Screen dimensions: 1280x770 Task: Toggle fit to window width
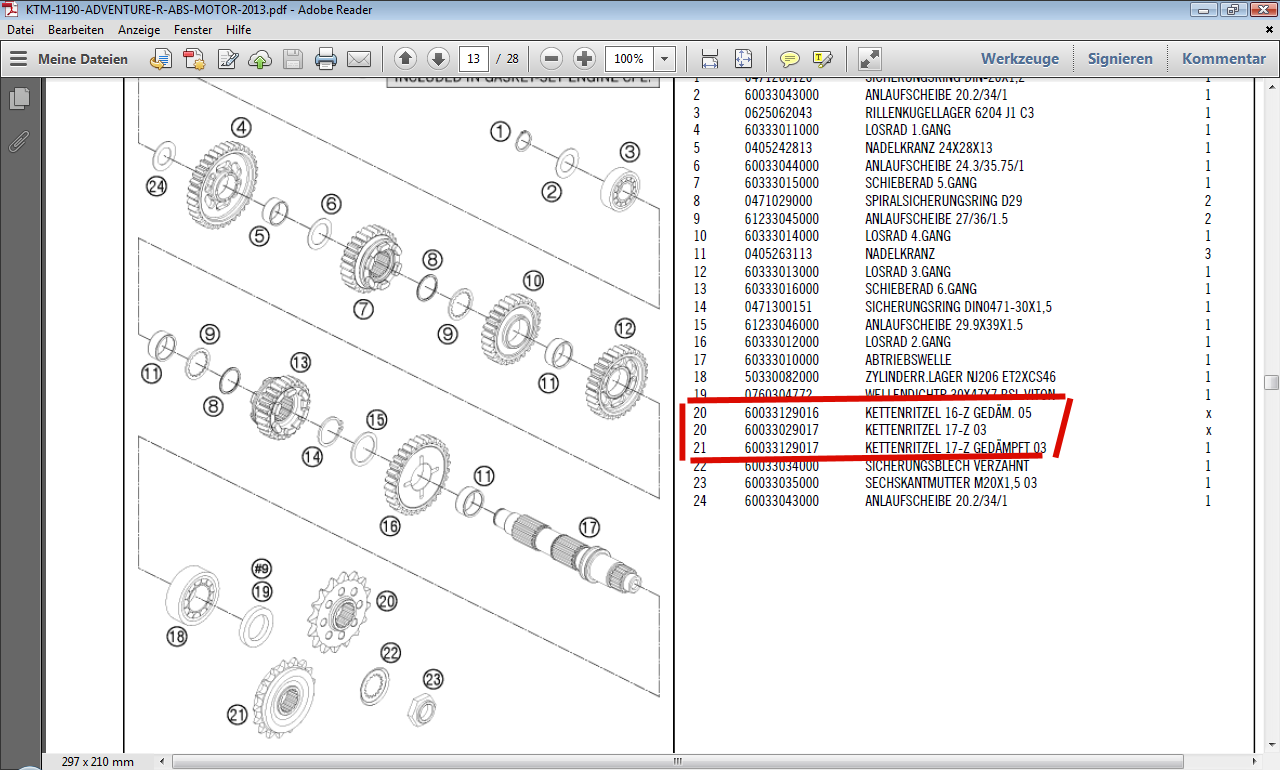(x=710, y=59)
